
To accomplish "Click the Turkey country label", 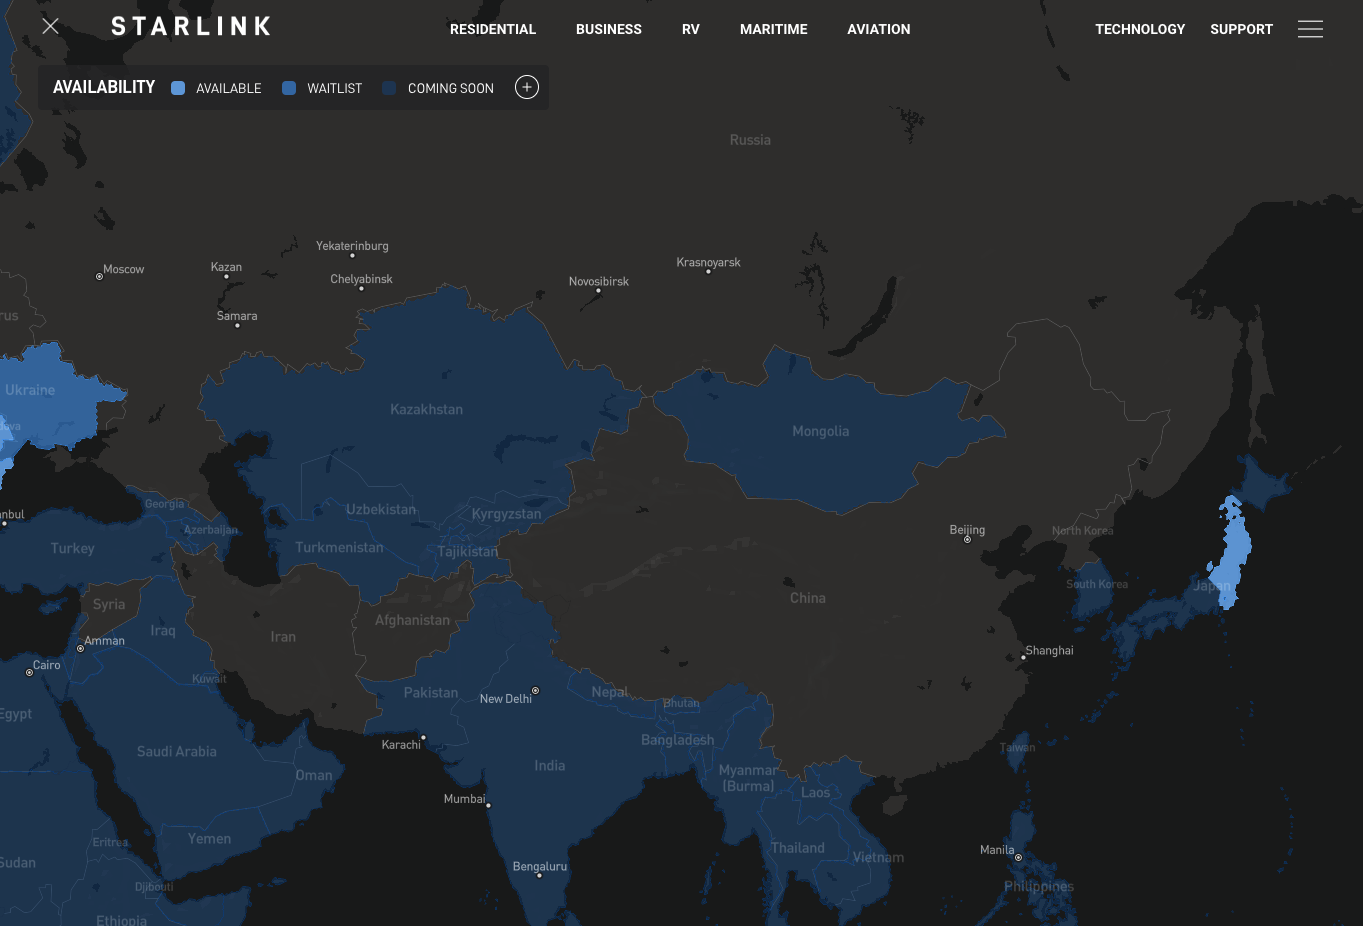I will (73, 549).
